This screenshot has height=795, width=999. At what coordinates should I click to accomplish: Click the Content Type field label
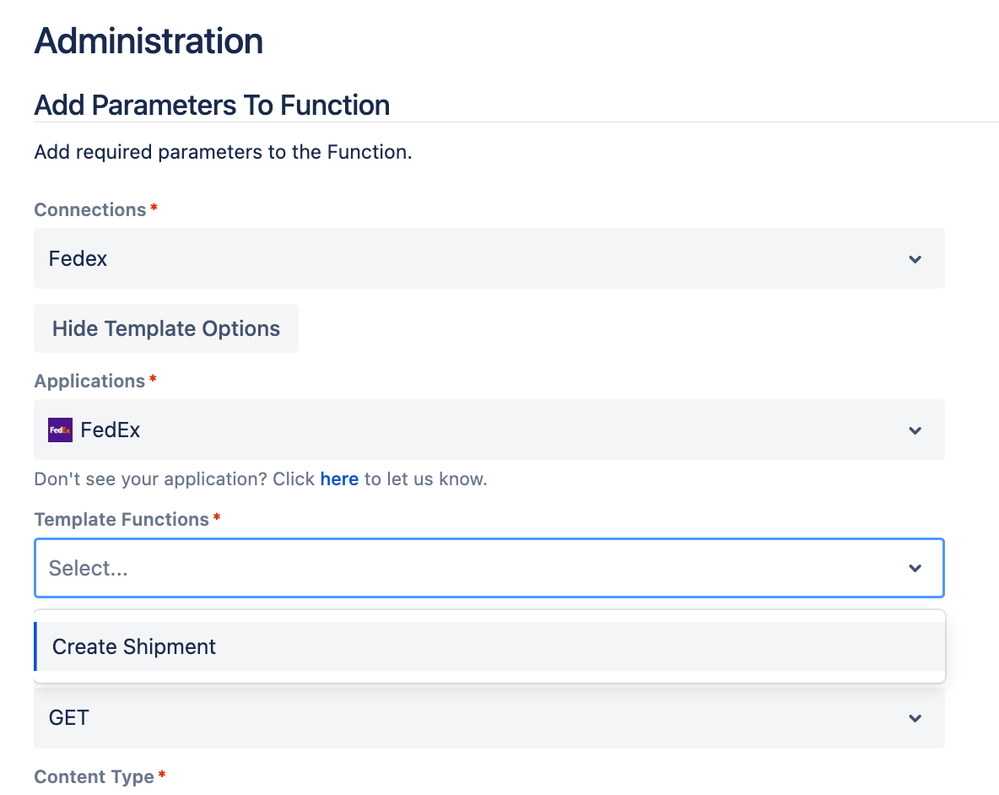coord(94,777)
